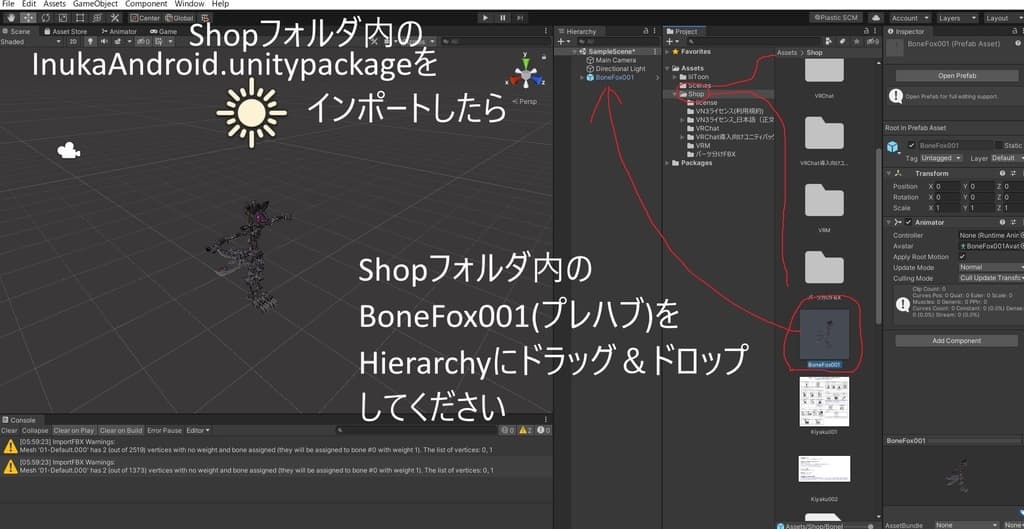Switch to the Game tab
This screenshot has width=1024, height=529.
pyautogui.click(x=163, y=31)
